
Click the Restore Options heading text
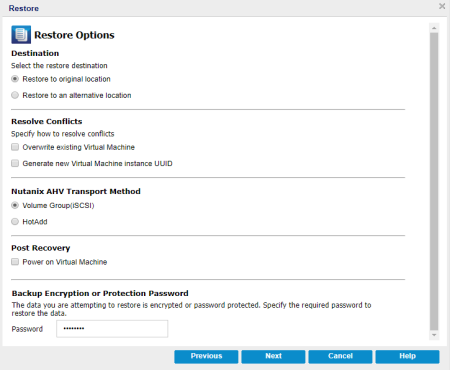coord(74,35)
